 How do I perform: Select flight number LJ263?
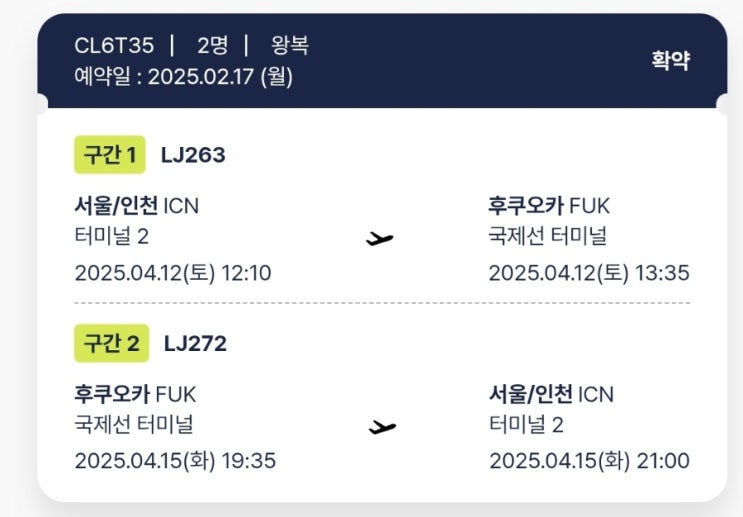coord(193,155)
